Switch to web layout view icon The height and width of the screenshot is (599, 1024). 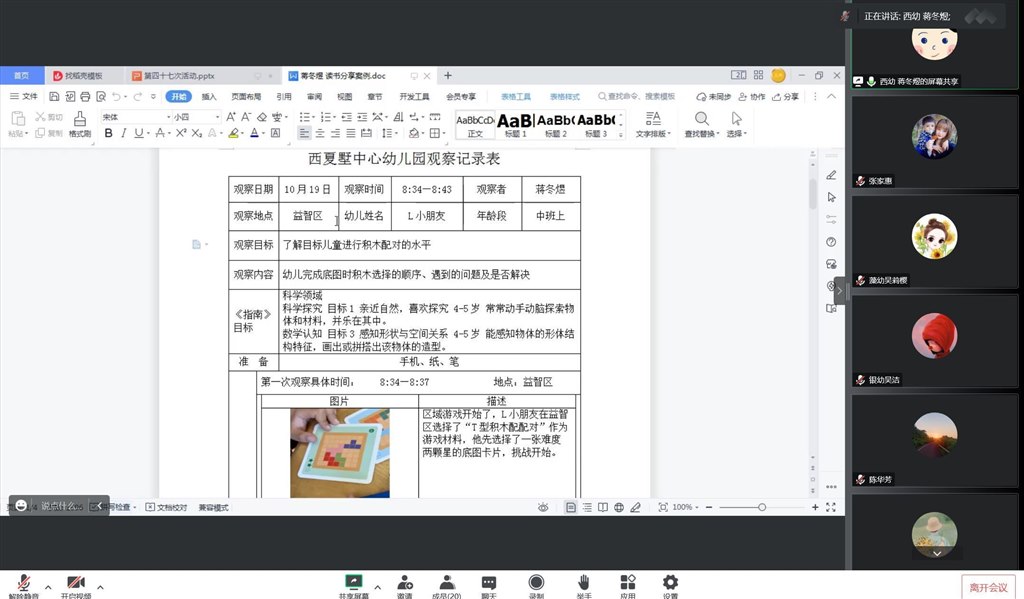pos(618,508)
